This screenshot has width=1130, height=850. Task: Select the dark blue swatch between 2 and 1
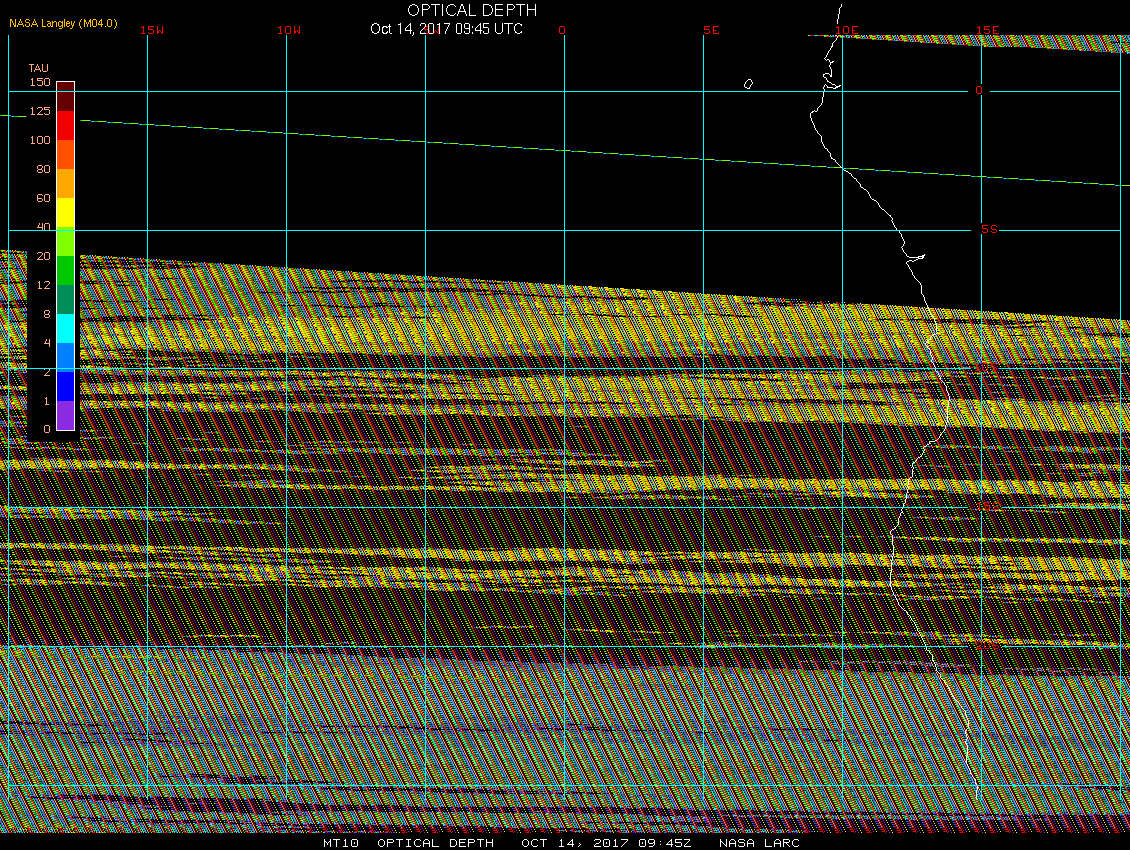tap(66, 386)
